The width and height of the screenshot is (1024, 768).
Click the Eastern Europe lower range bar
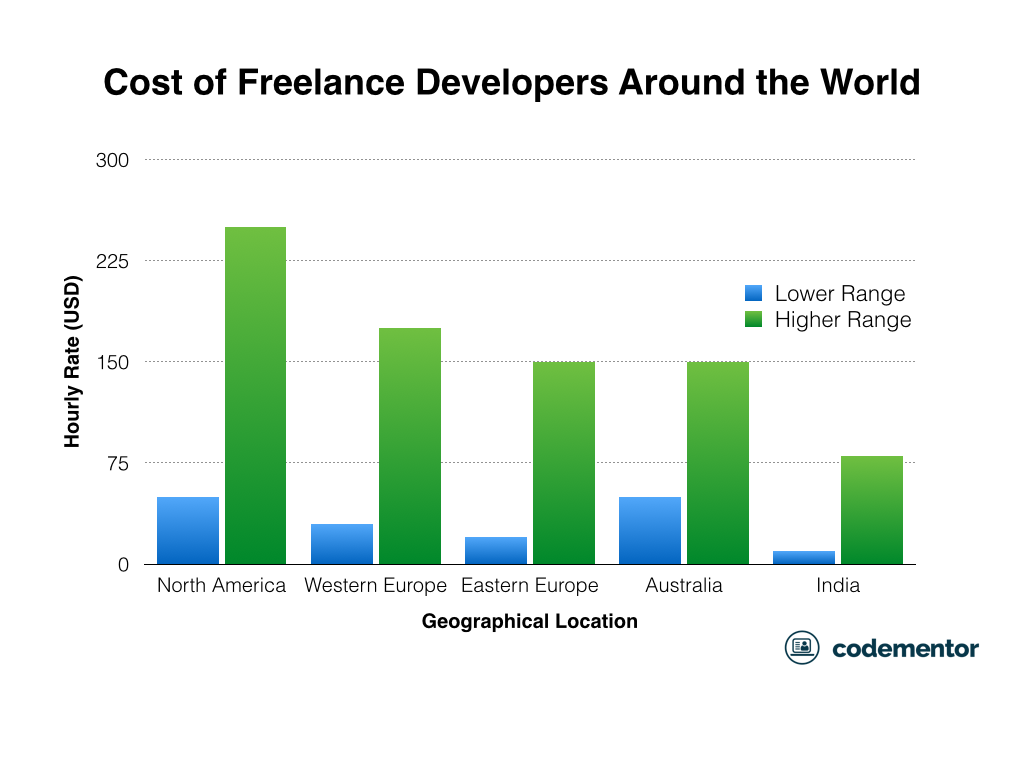495,550
